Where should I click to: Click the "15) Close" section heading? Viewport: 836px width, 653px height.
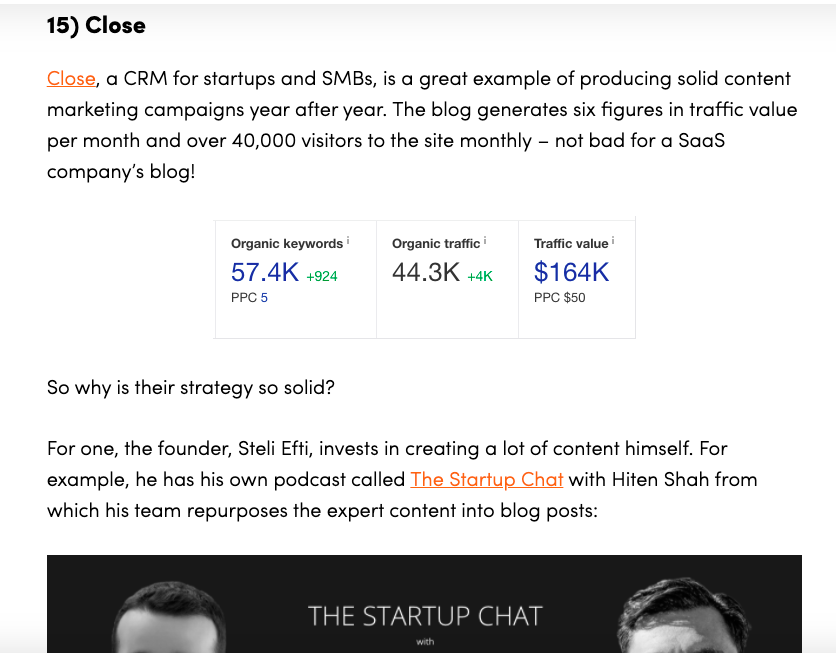[96, 26]
